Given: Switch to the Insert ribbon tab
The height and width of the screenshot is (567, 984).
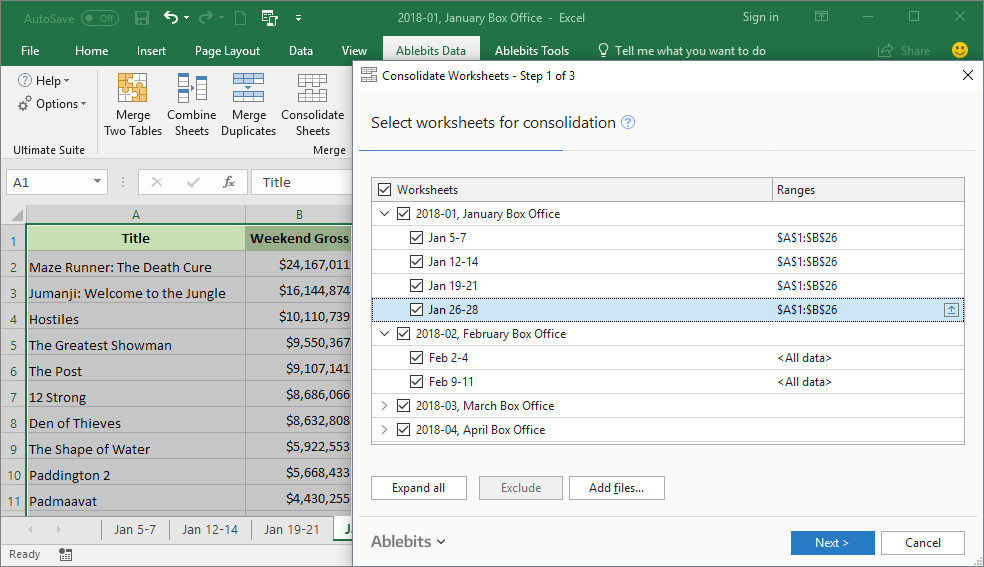Looking at the screenshot, I should tap(151, 51).
